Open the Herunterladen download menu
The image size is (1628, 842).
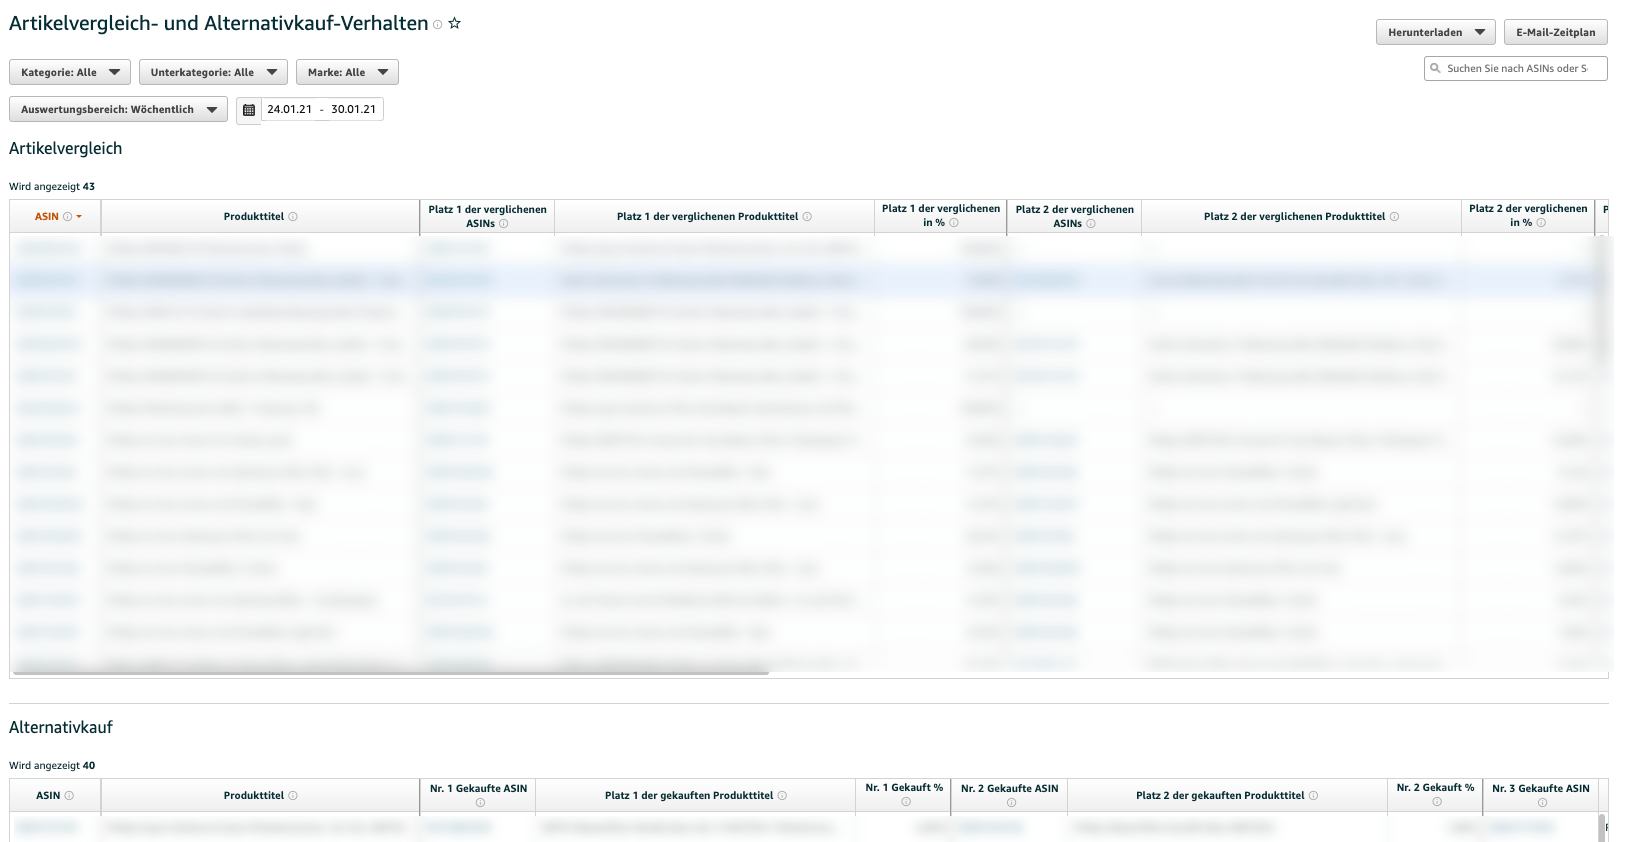pyautogui.click(x=1435, y=32)
